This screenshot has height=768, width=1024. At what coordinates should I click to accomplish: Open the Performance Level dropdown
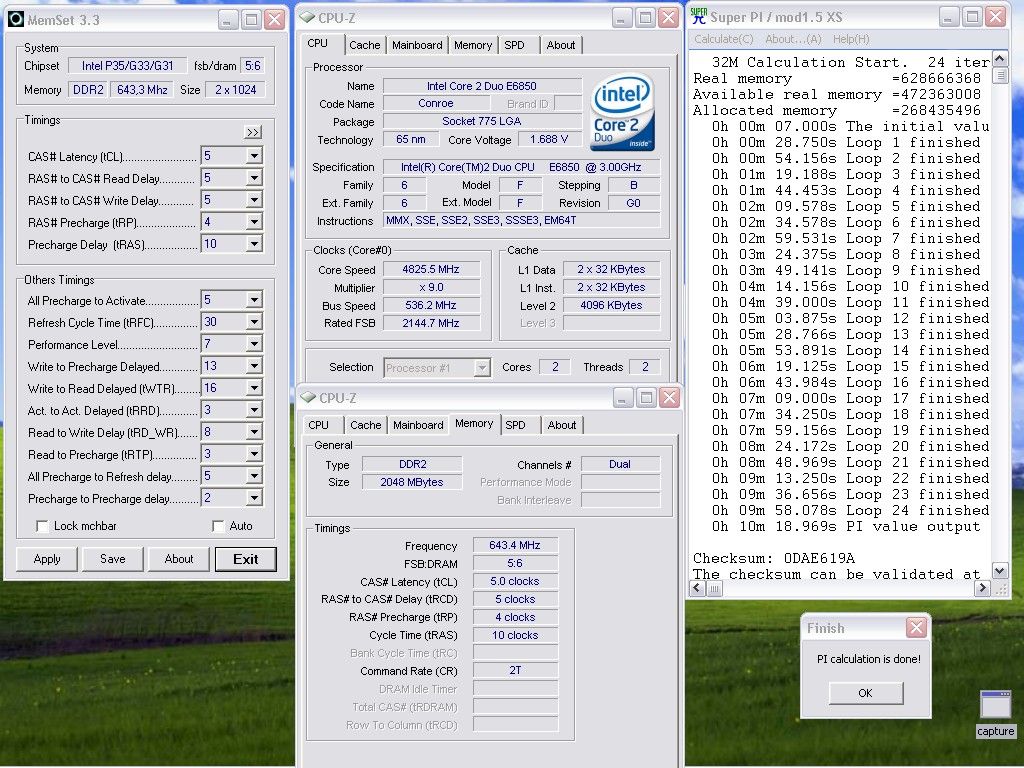coord(254,344)
